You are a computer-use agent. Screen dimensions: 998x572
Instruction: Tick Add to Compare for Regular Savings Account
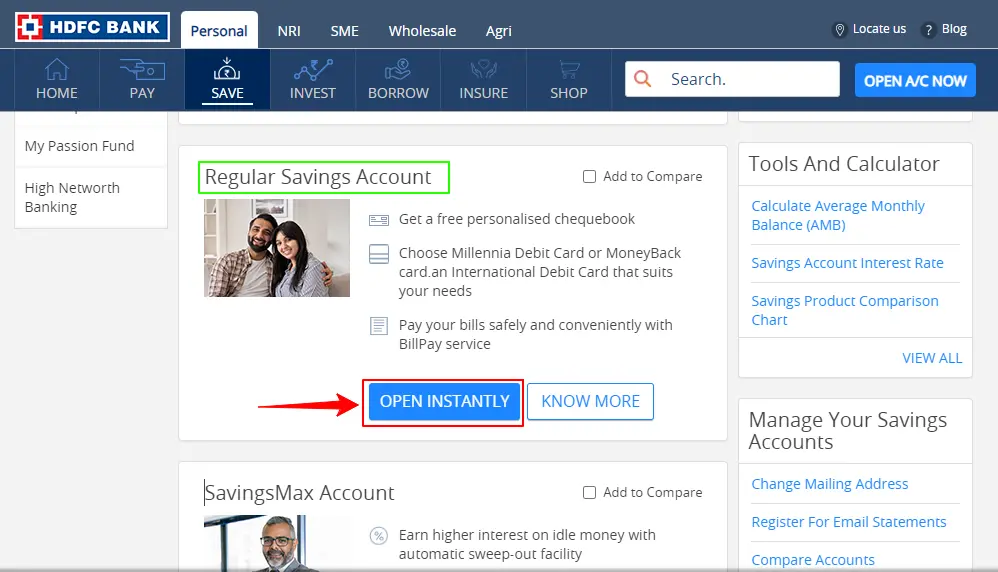[x=589, y=176]
